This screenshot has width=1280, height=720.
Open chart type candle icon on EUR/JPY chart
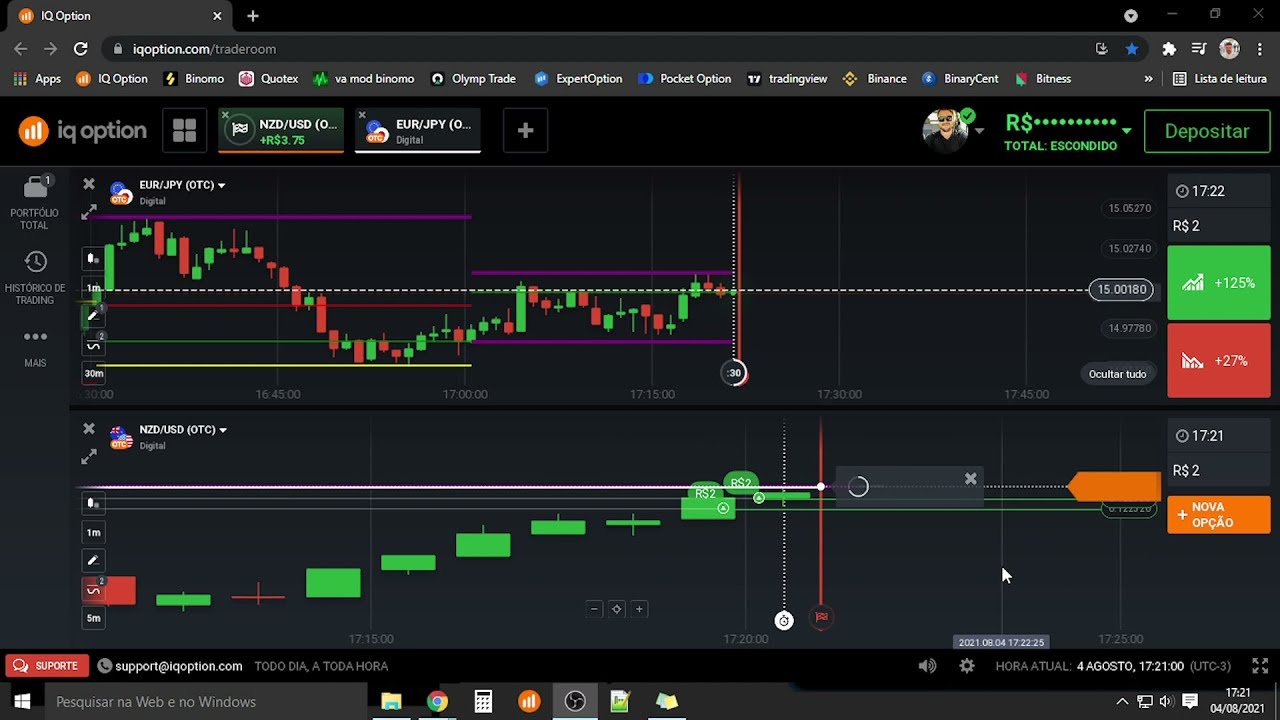[93, 258]
